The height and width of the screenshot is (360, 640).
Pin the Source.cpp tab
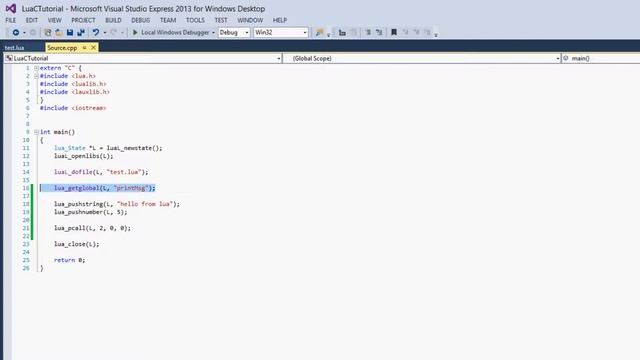(84, 48)
